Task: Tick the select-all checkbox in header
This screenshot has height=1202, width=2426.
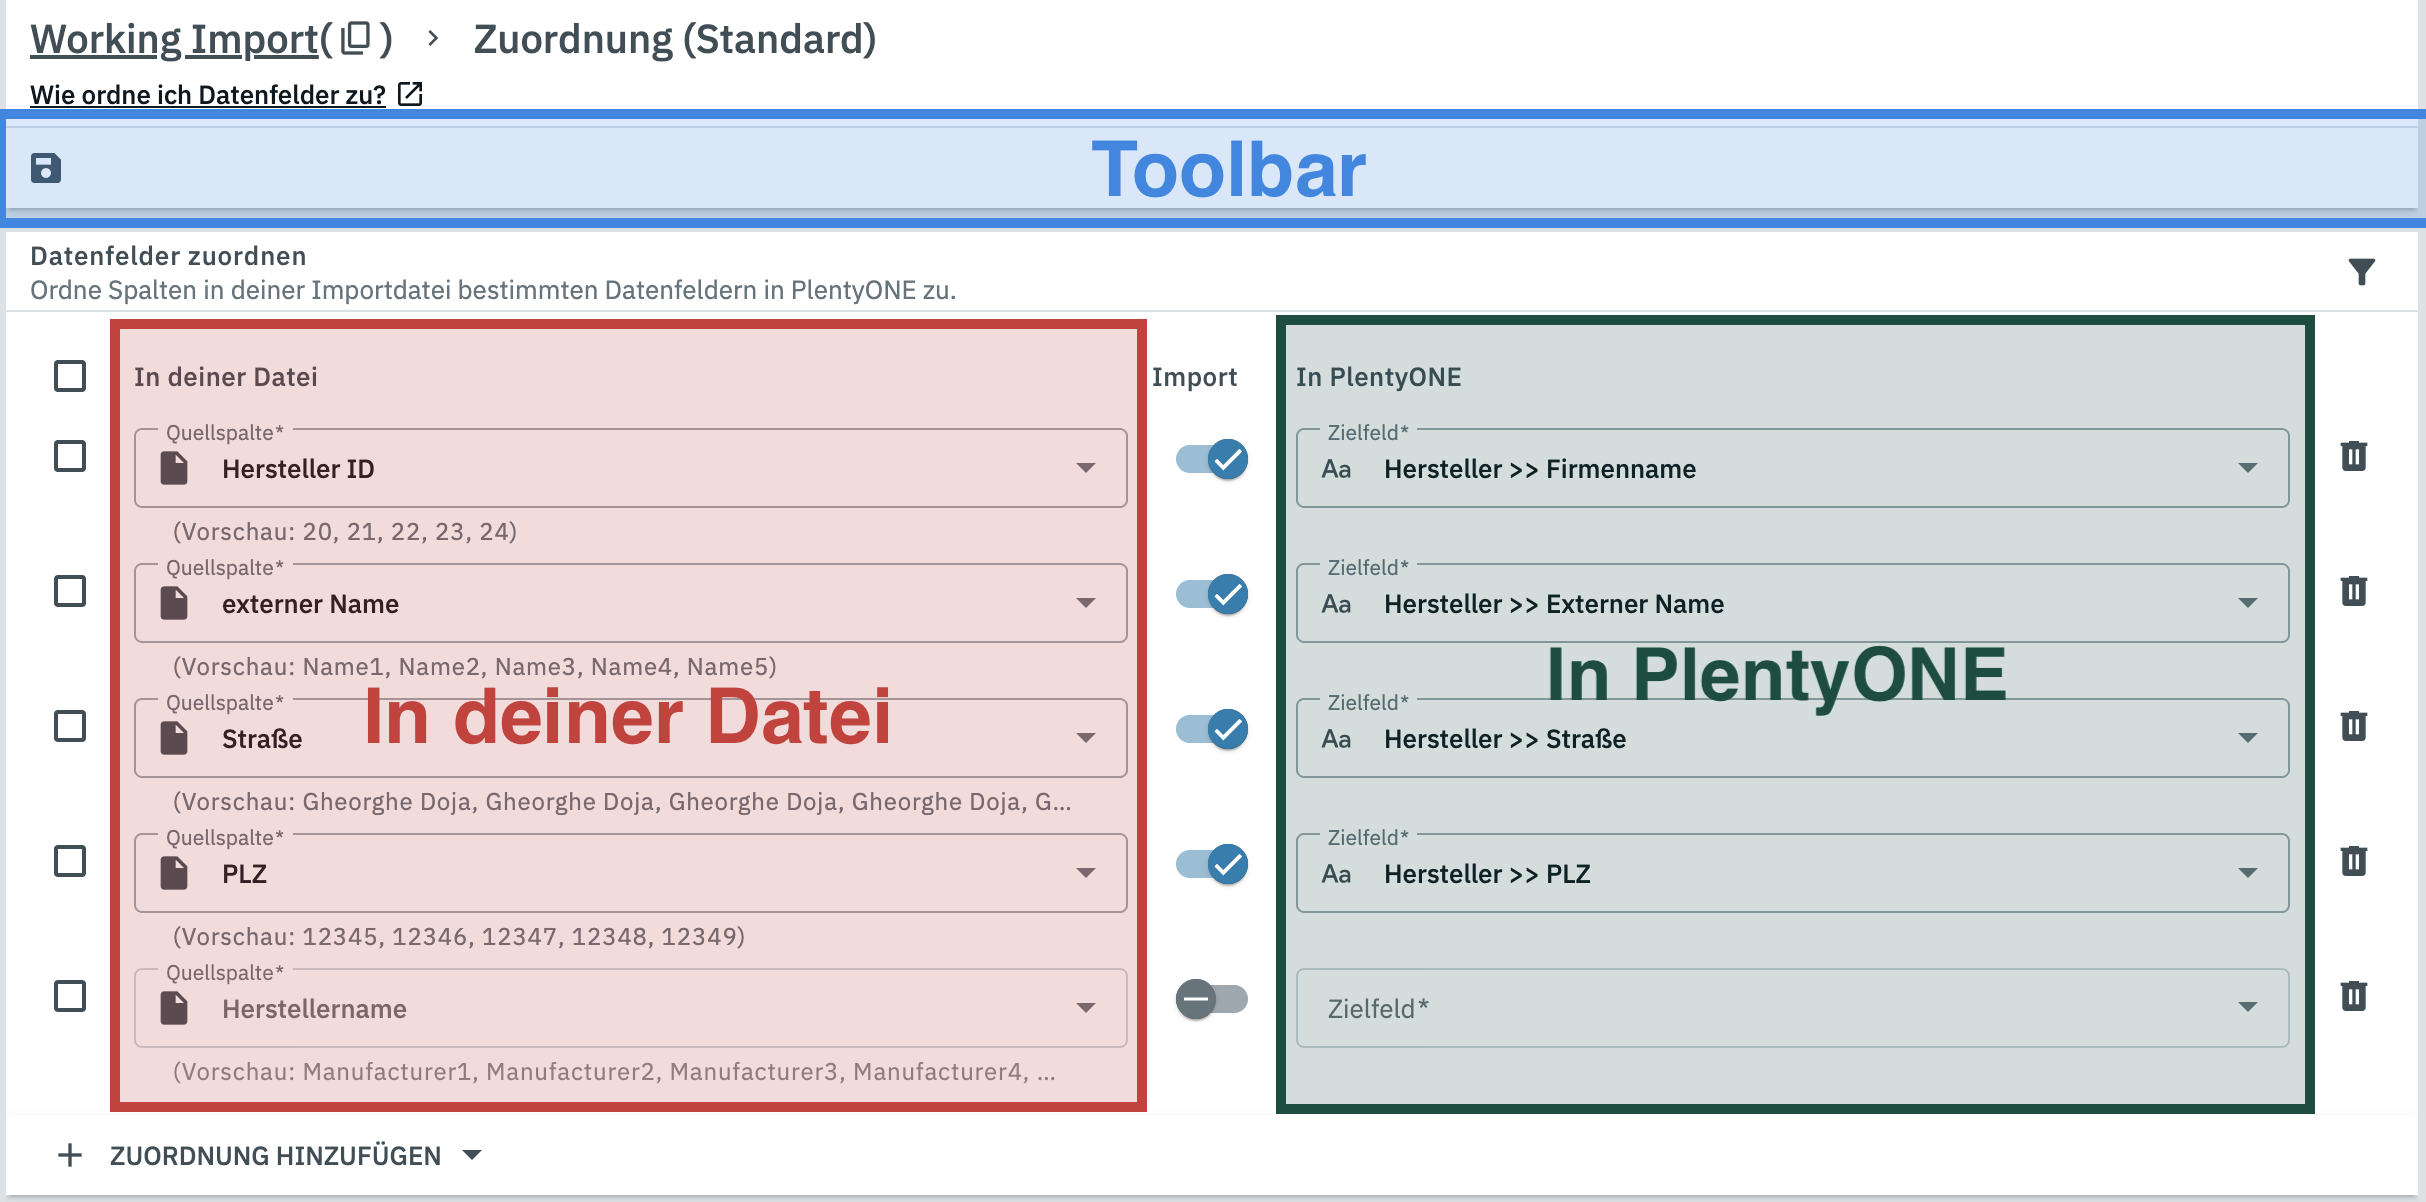Action: [70, 376]
